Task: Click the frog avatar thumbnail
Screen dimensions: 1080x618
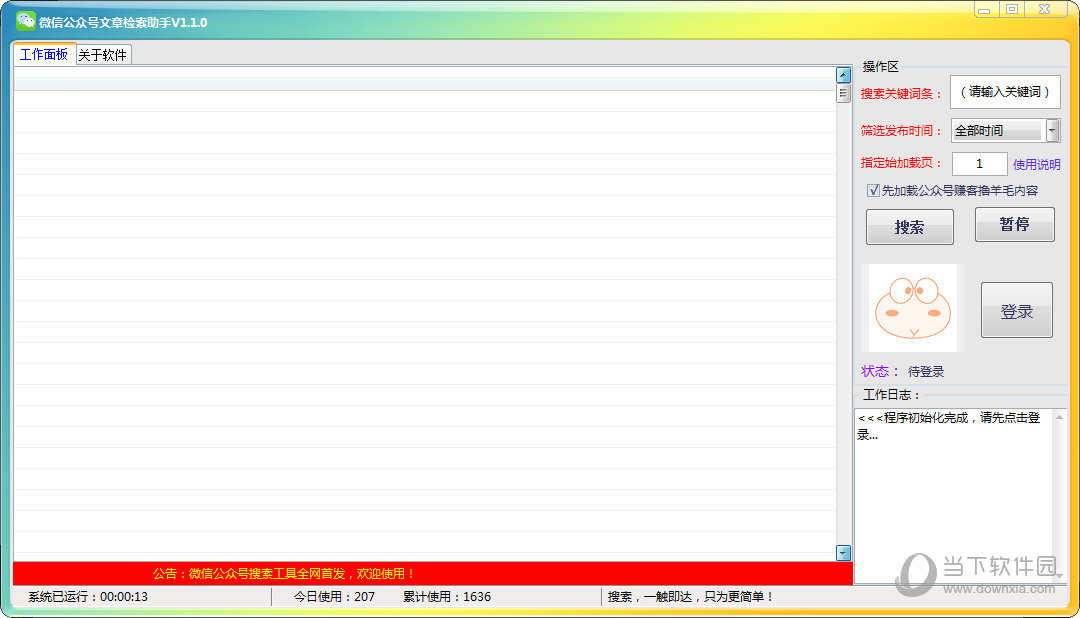Action: [x=913, y=308]
